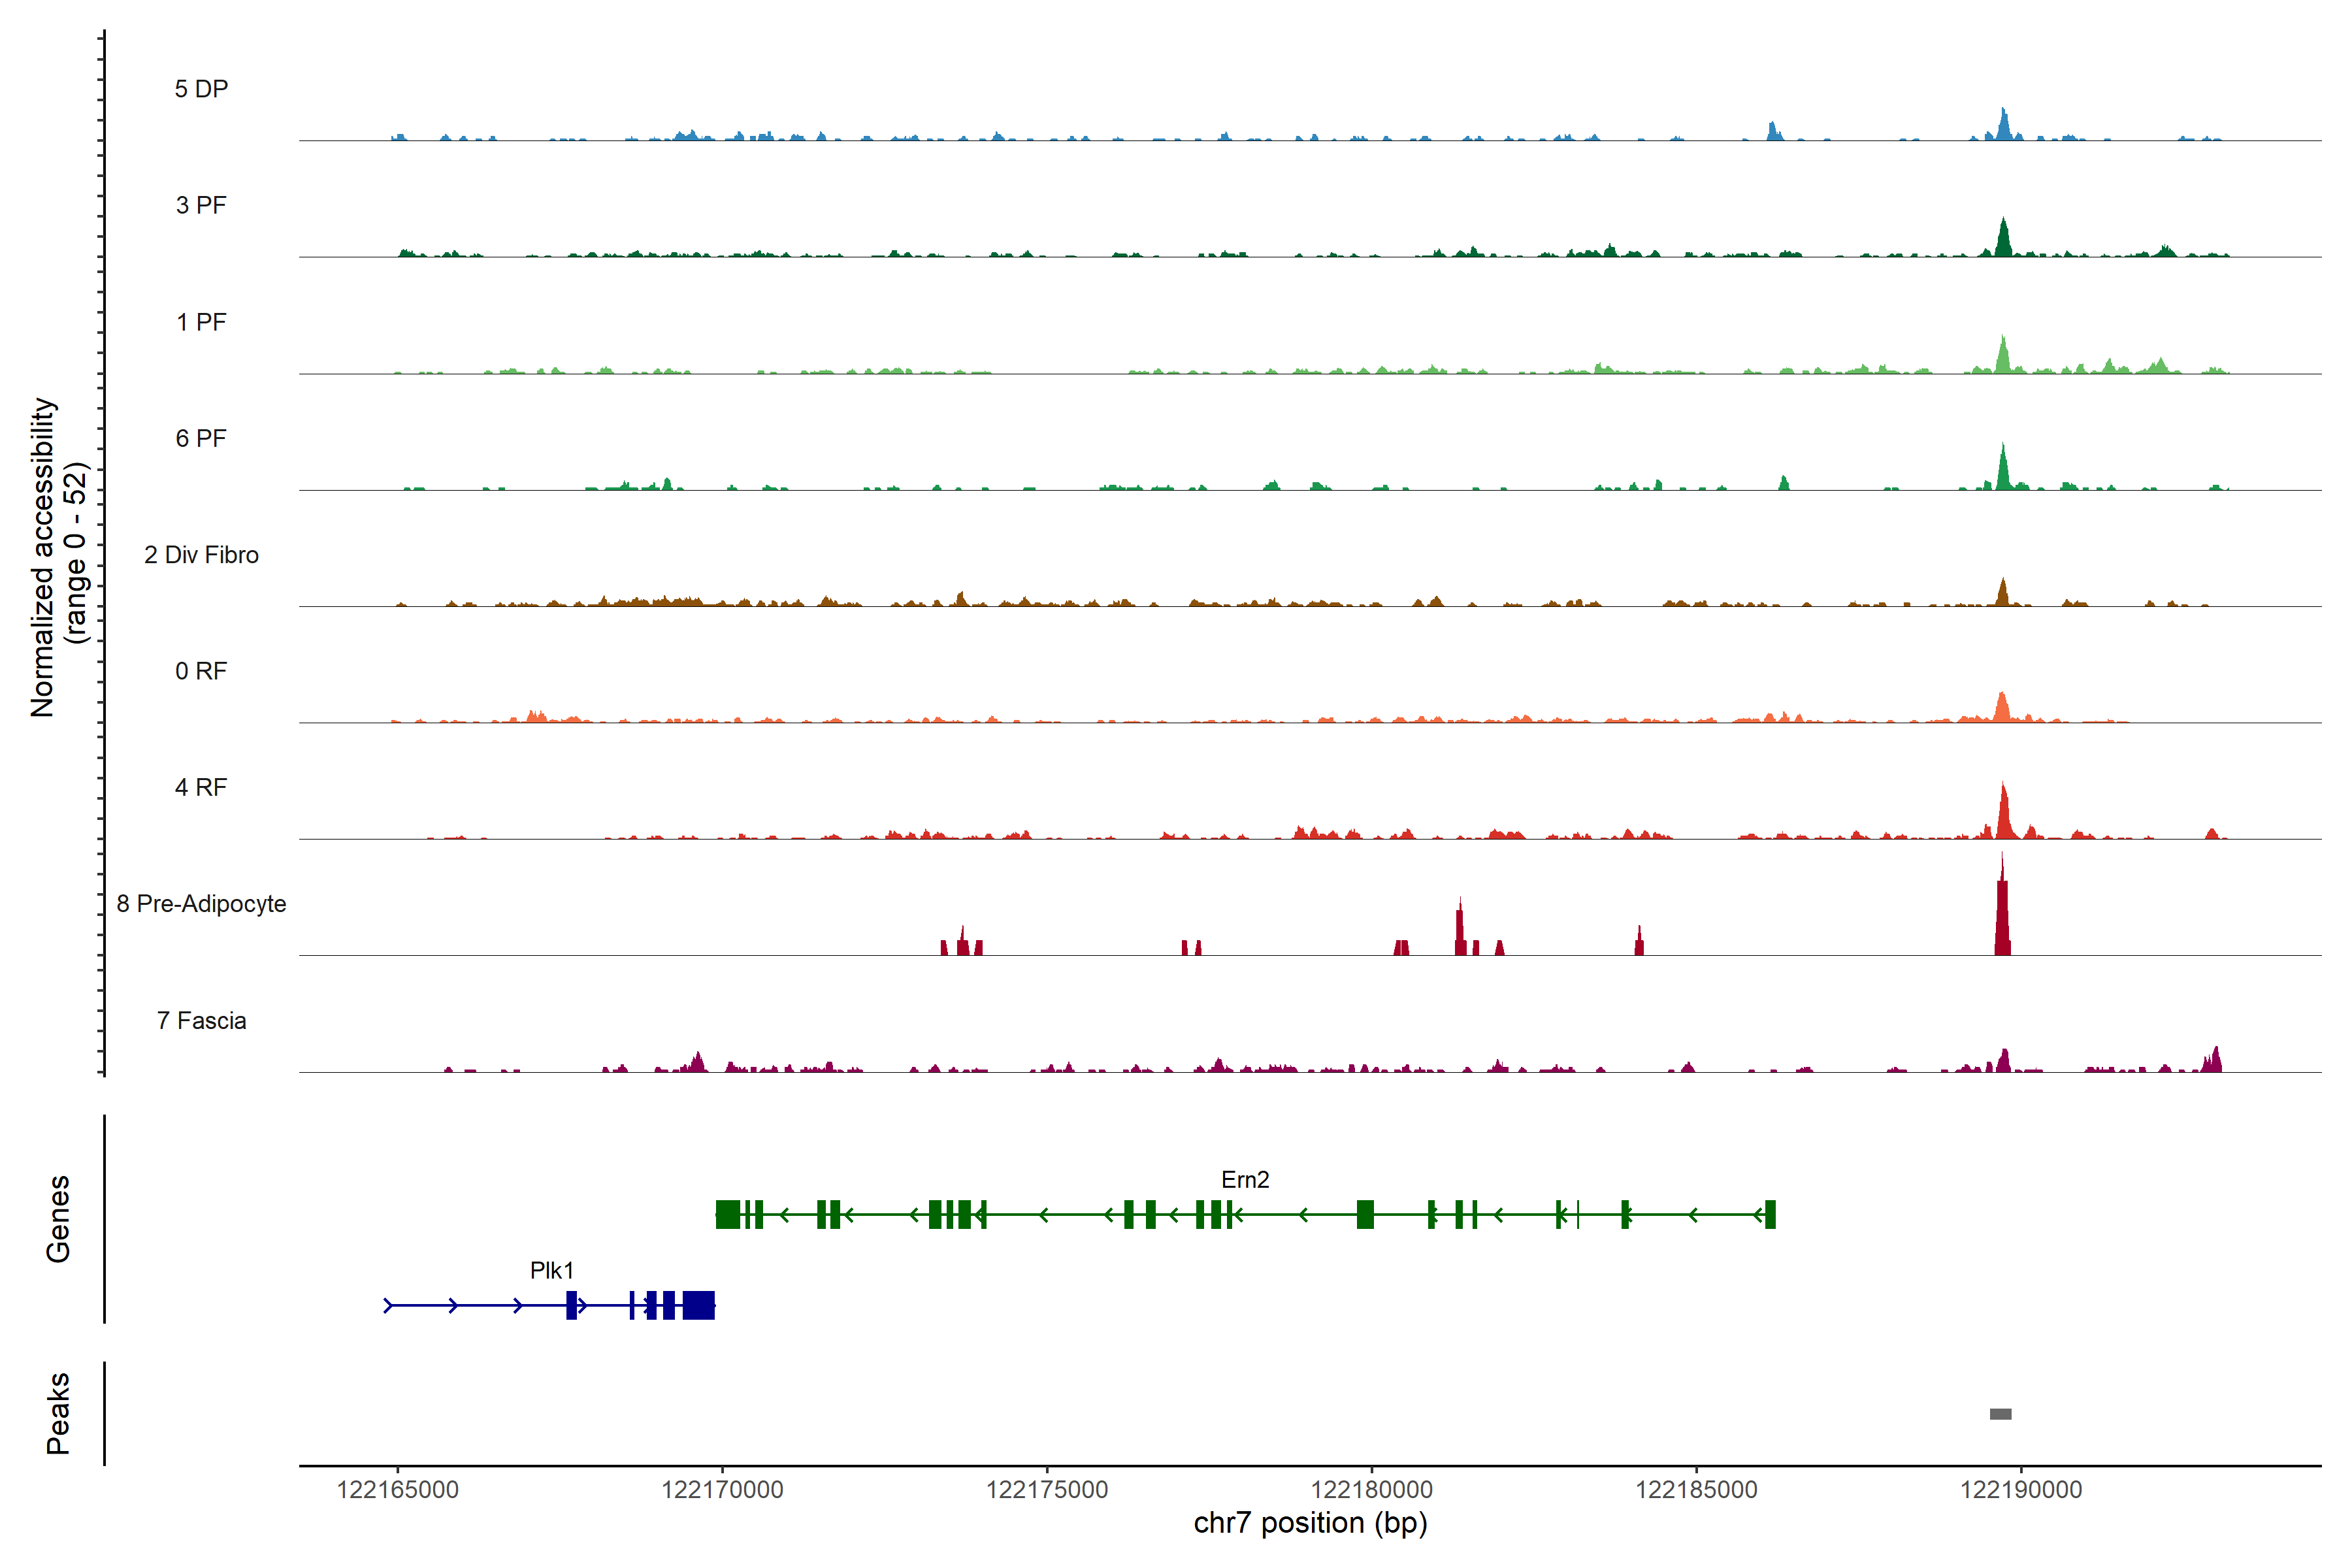Click the 4 RF track main peak
Screen dimensions: 2352x1568
click(x=2004, y=815)
